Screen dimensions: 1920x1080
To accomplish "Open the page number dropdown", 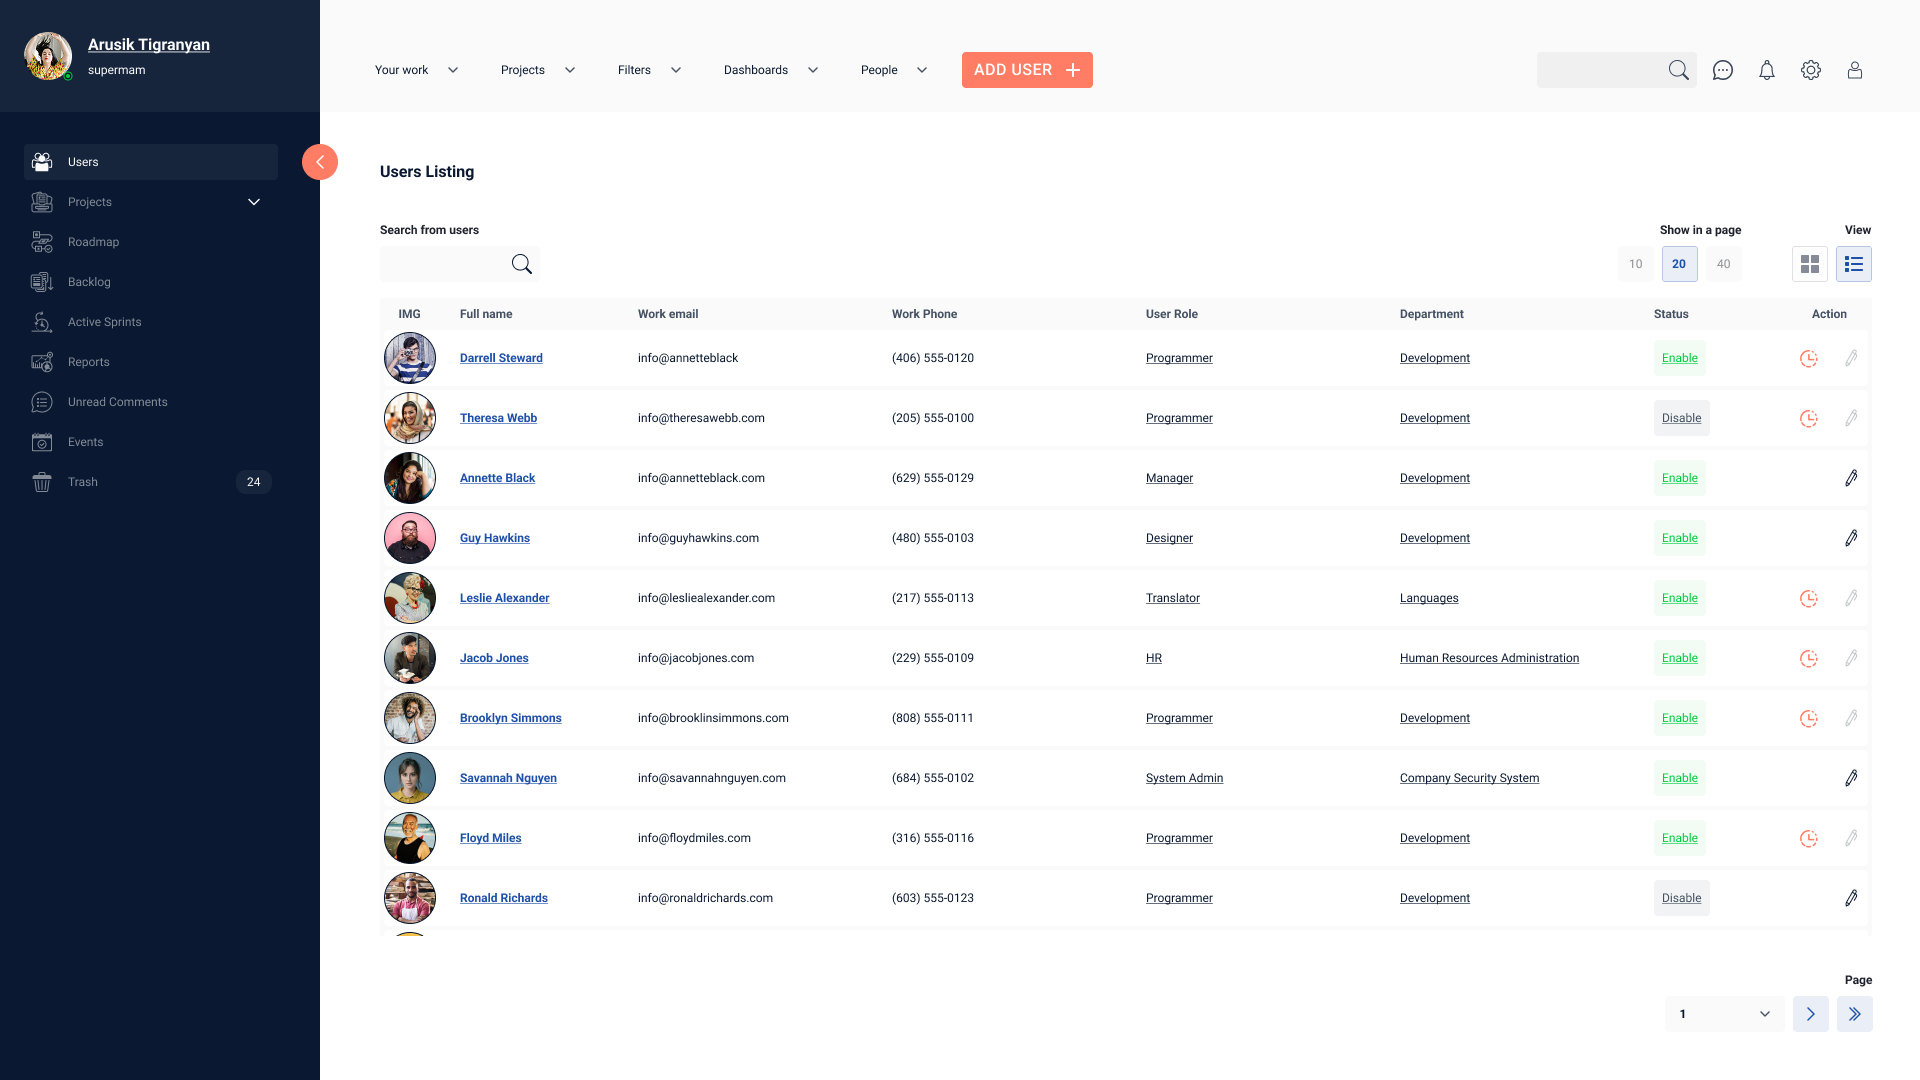I will (x=1724, y=1014).
